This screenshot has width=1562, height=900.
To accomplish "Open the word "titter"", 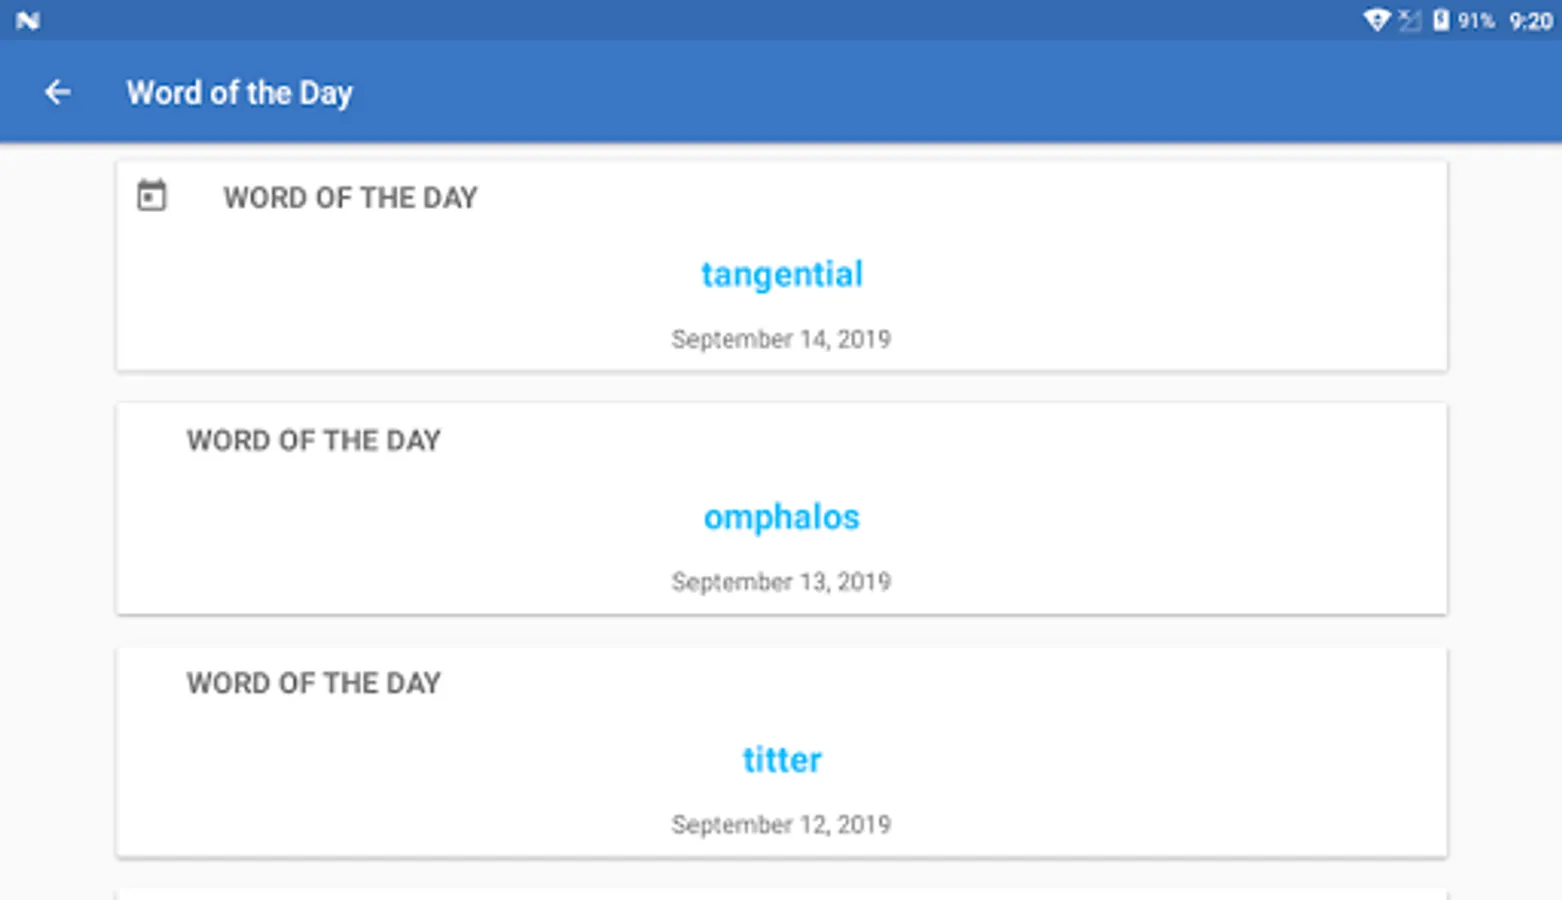I will pos(781,760).
